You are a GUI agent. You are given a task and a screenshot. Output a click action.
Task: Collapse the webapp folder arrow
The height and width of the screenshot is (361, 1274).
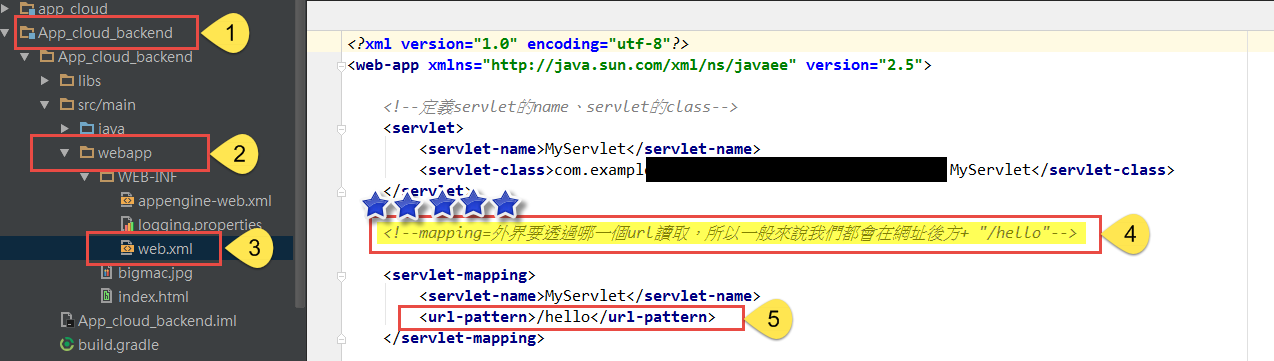pyautogui.click(x=65, y=153)
